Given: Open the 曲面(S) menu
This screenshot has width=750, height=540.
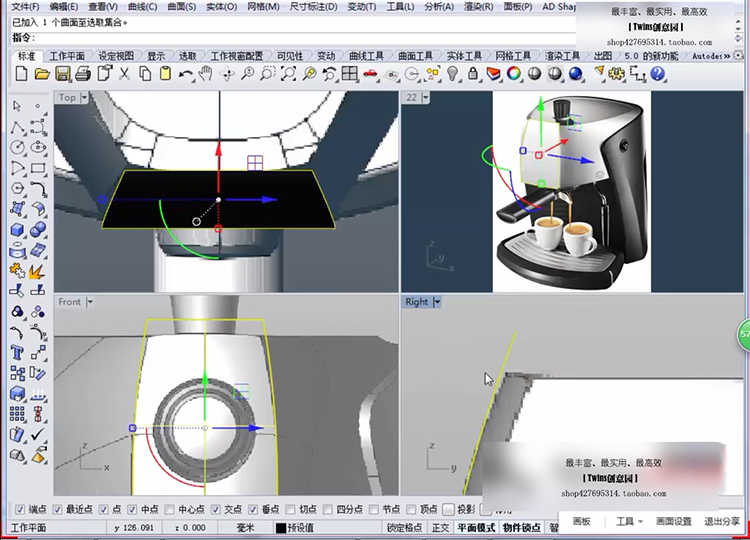Looking at the screenshot, I should point(181,7).
